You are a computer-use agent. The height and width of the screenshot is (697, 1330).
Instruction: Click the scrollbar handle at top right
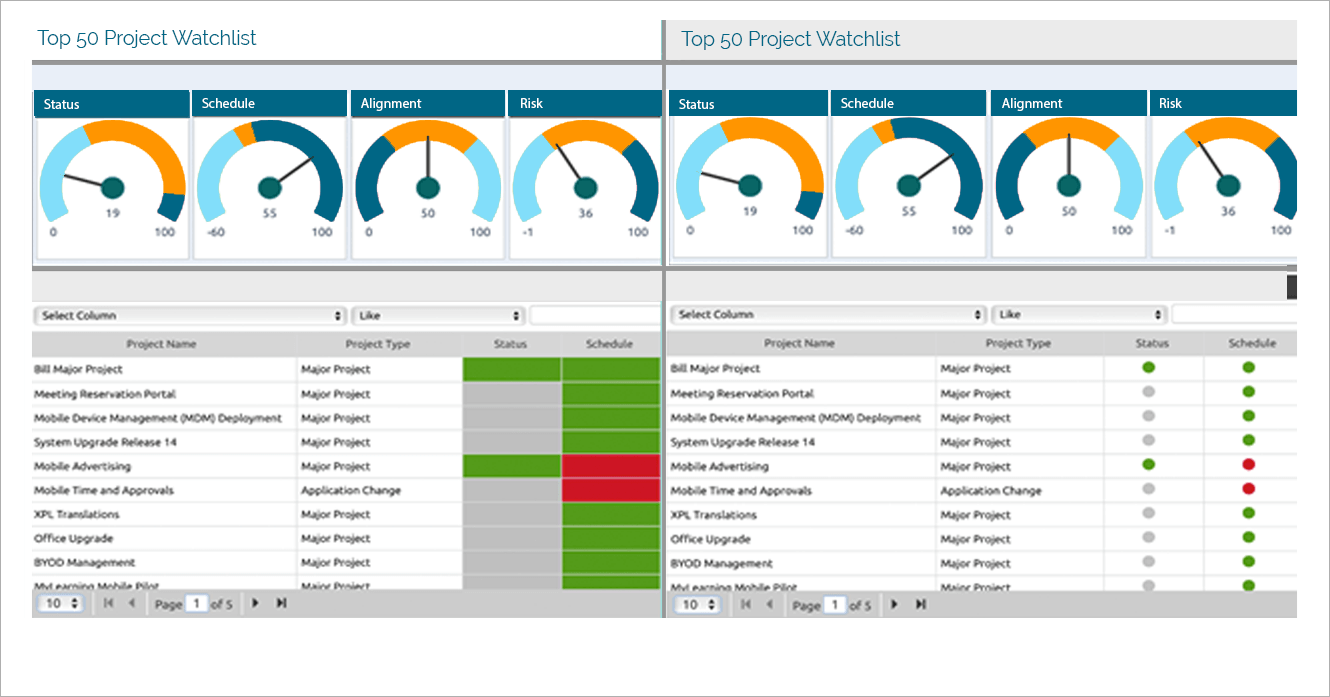1292,287
